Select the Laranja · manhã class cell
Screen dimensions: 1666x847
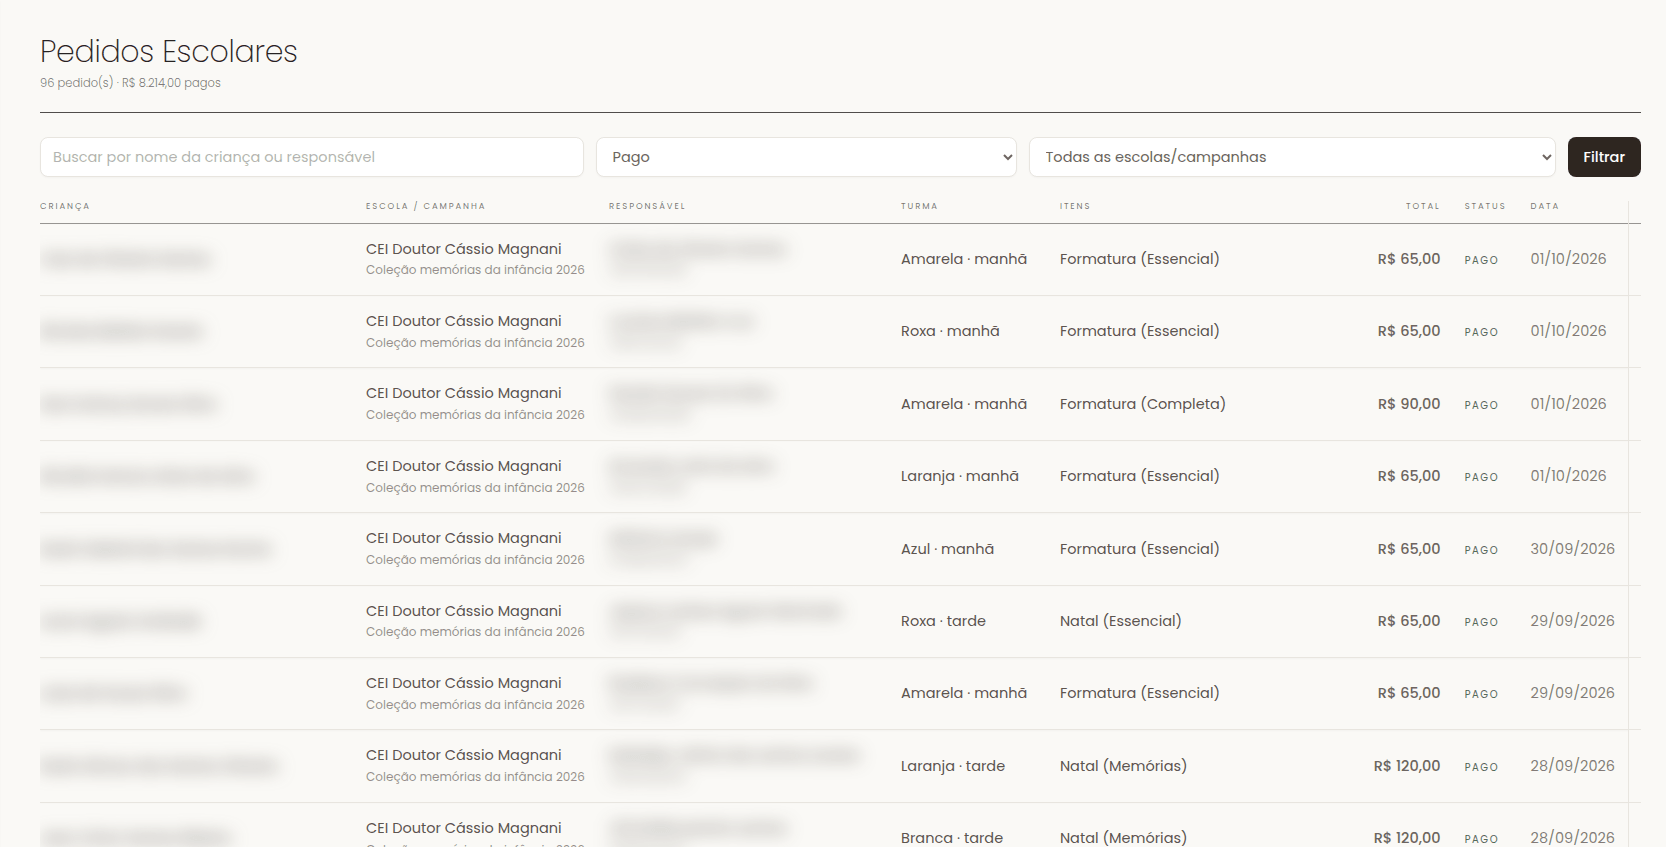point(960,476)
